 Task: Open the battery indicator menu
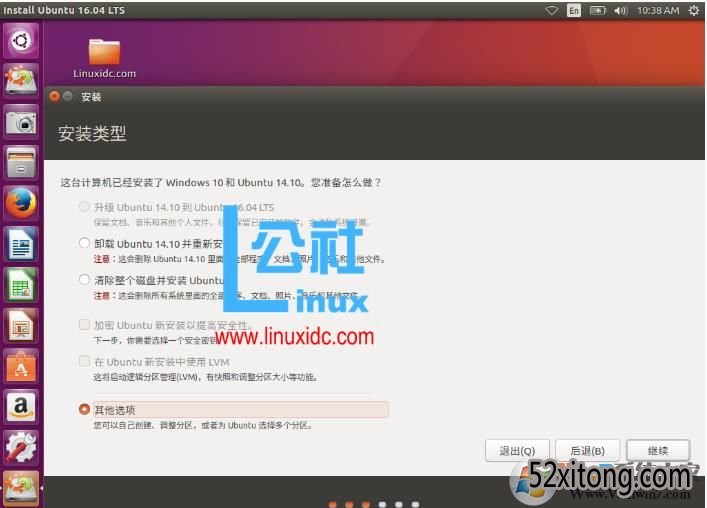click(x=598, y=10)
